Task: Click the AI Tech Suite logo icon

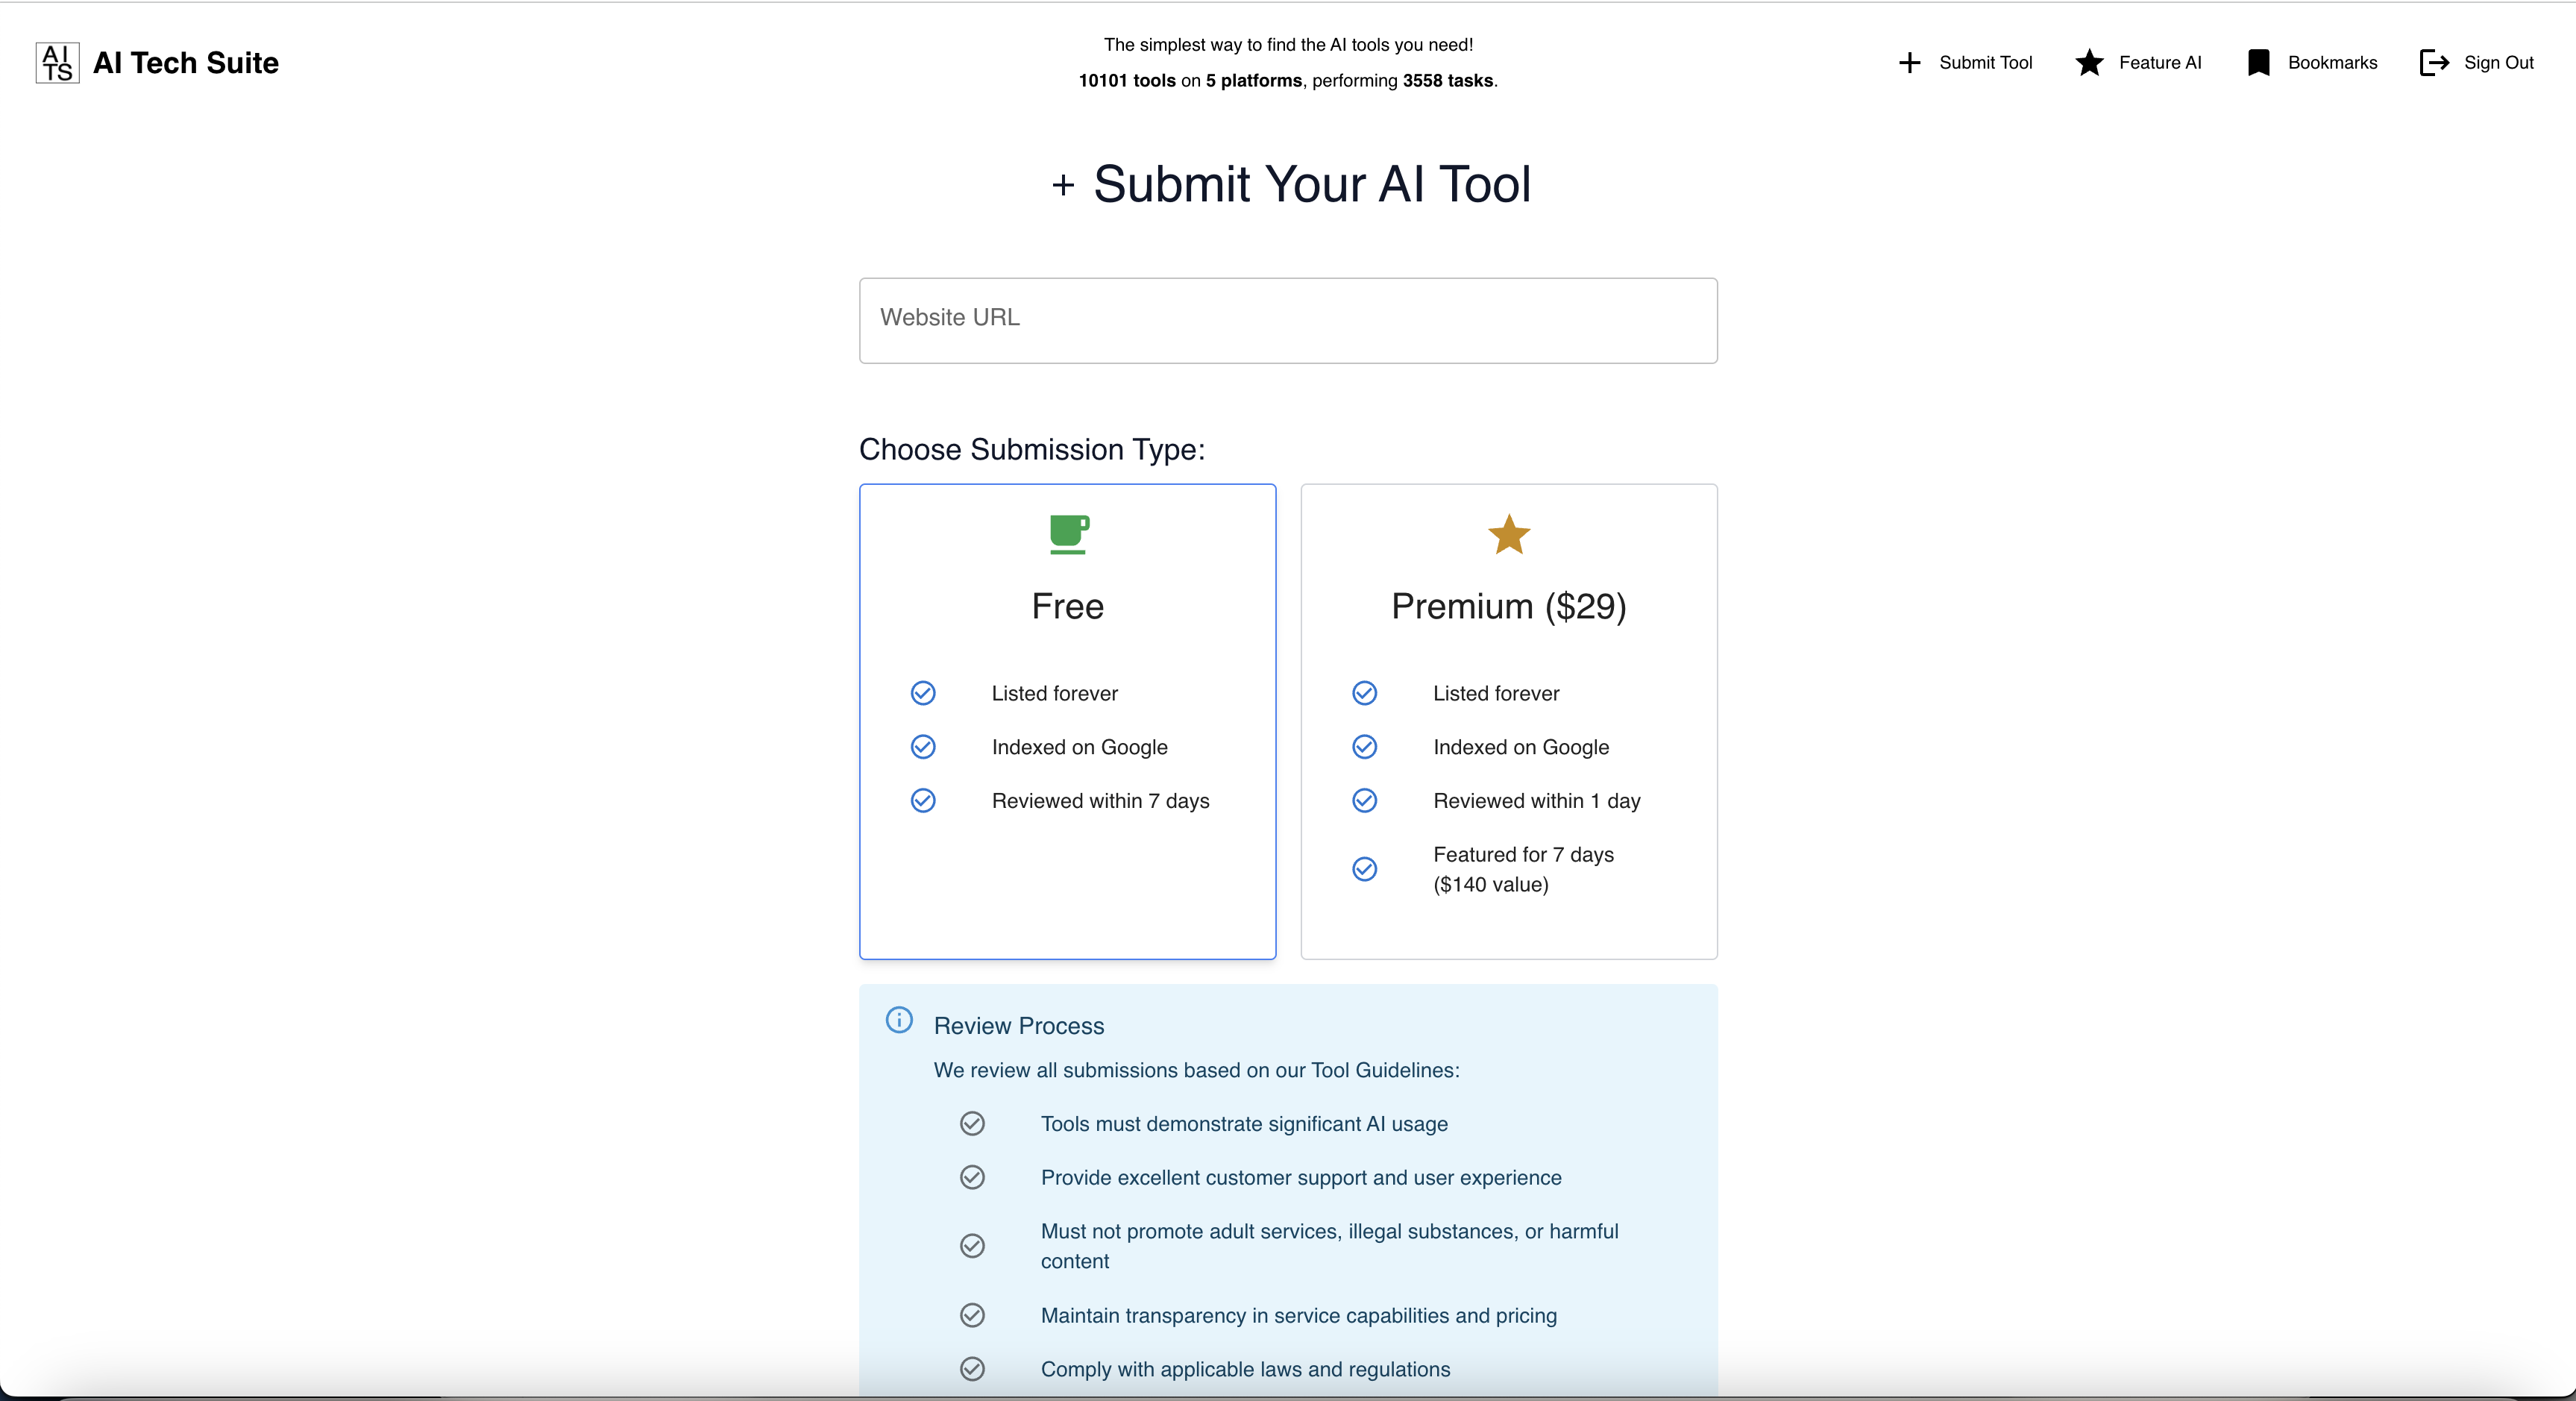Action: point(57,63)
